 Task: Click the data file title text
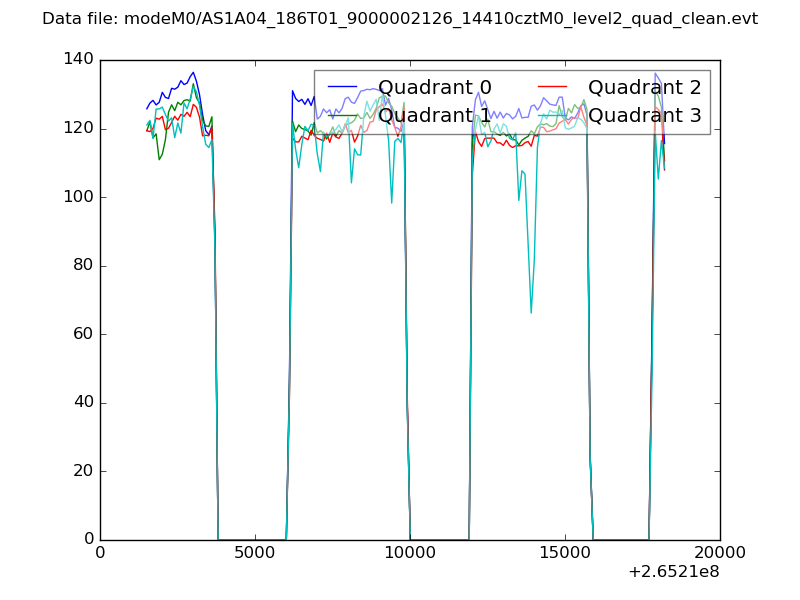click(400, 19)
